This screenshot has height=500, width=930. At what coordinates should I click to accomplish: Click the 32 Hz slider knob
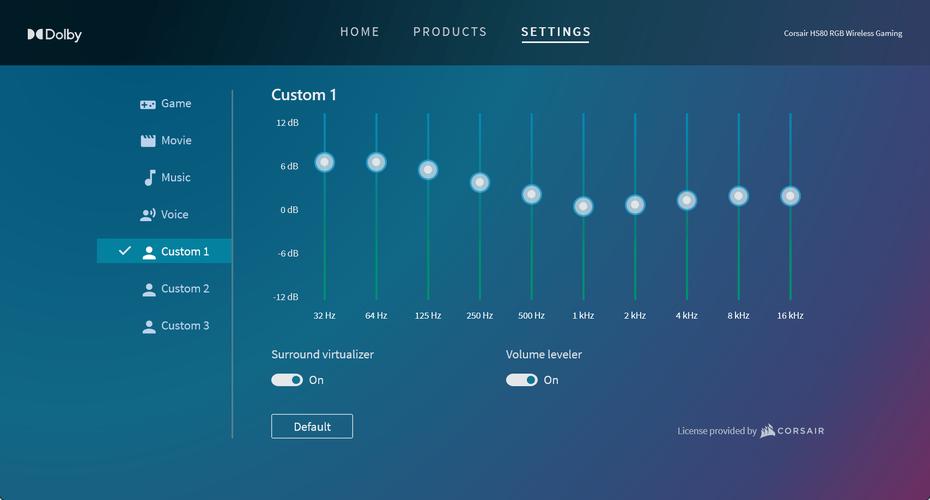(x=324, y=162)
